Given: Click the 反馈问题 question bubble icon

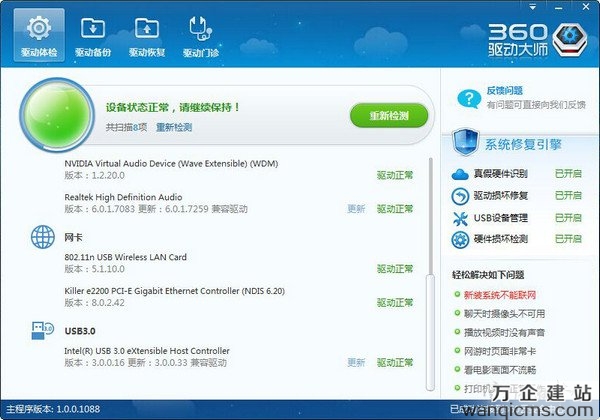Looking at the screenshot, I should pyautogui.click(x=469, y=99).
